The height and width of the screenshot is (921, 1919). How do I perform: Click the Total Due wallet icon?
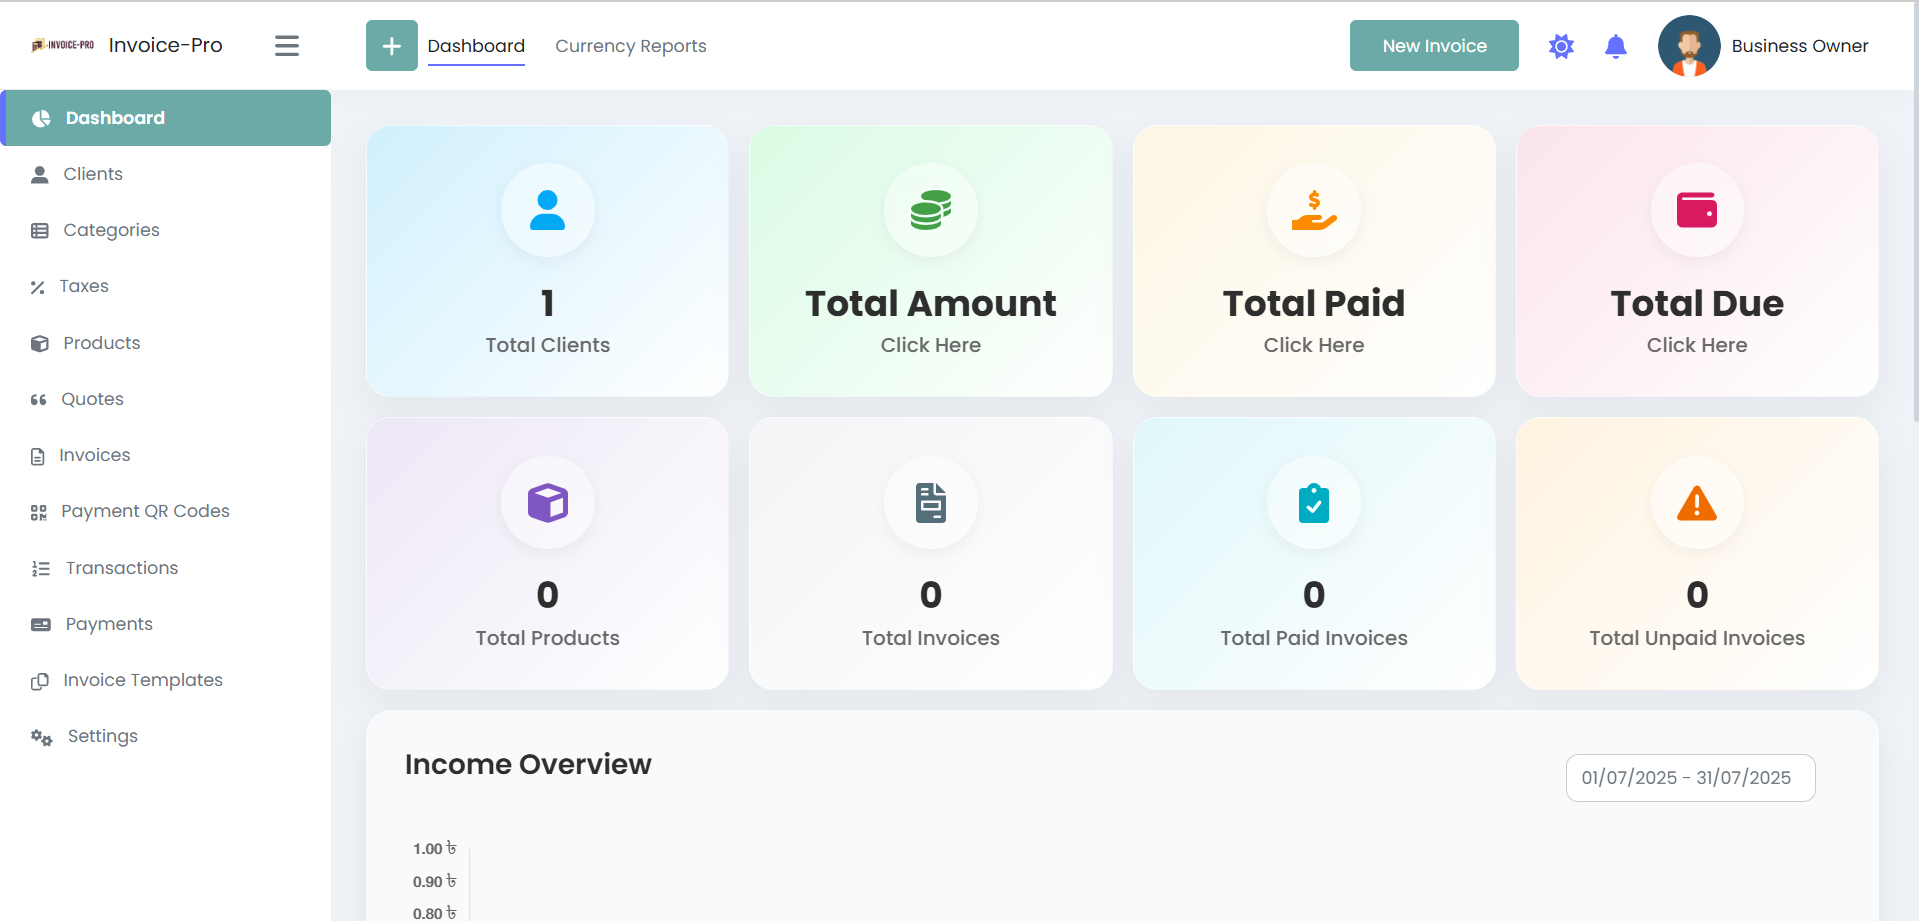(x=1696, y=210)
